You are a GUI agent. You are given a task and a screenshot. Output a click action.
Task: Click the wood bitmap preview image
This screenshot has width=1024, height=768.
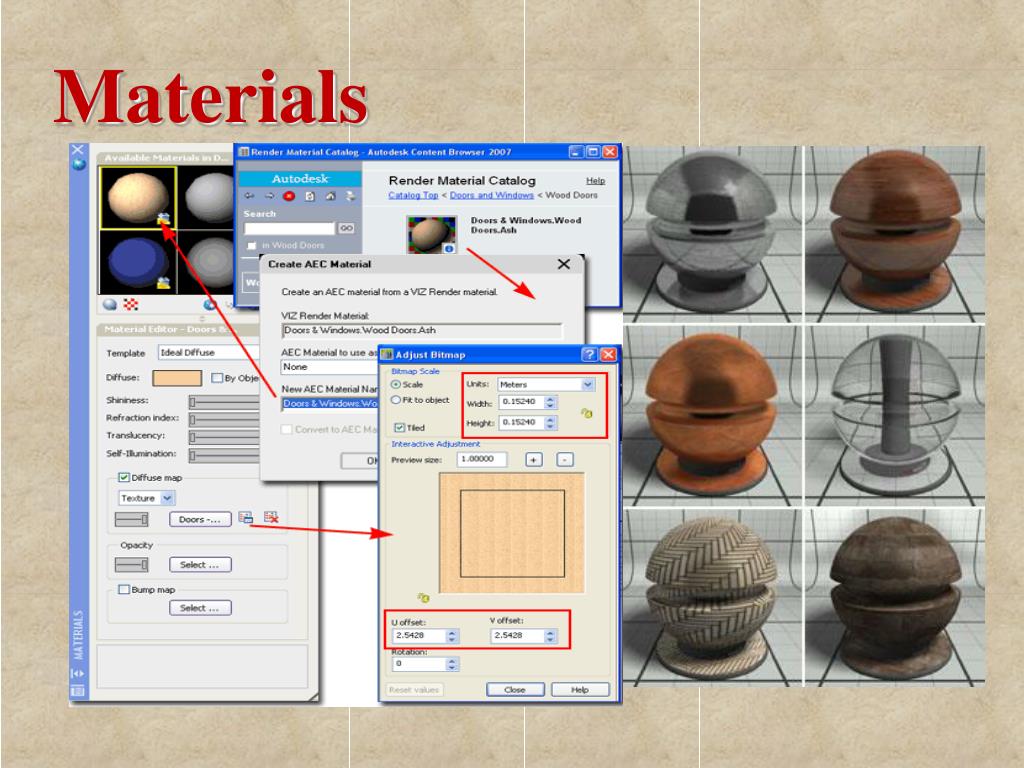pos(511,534)
